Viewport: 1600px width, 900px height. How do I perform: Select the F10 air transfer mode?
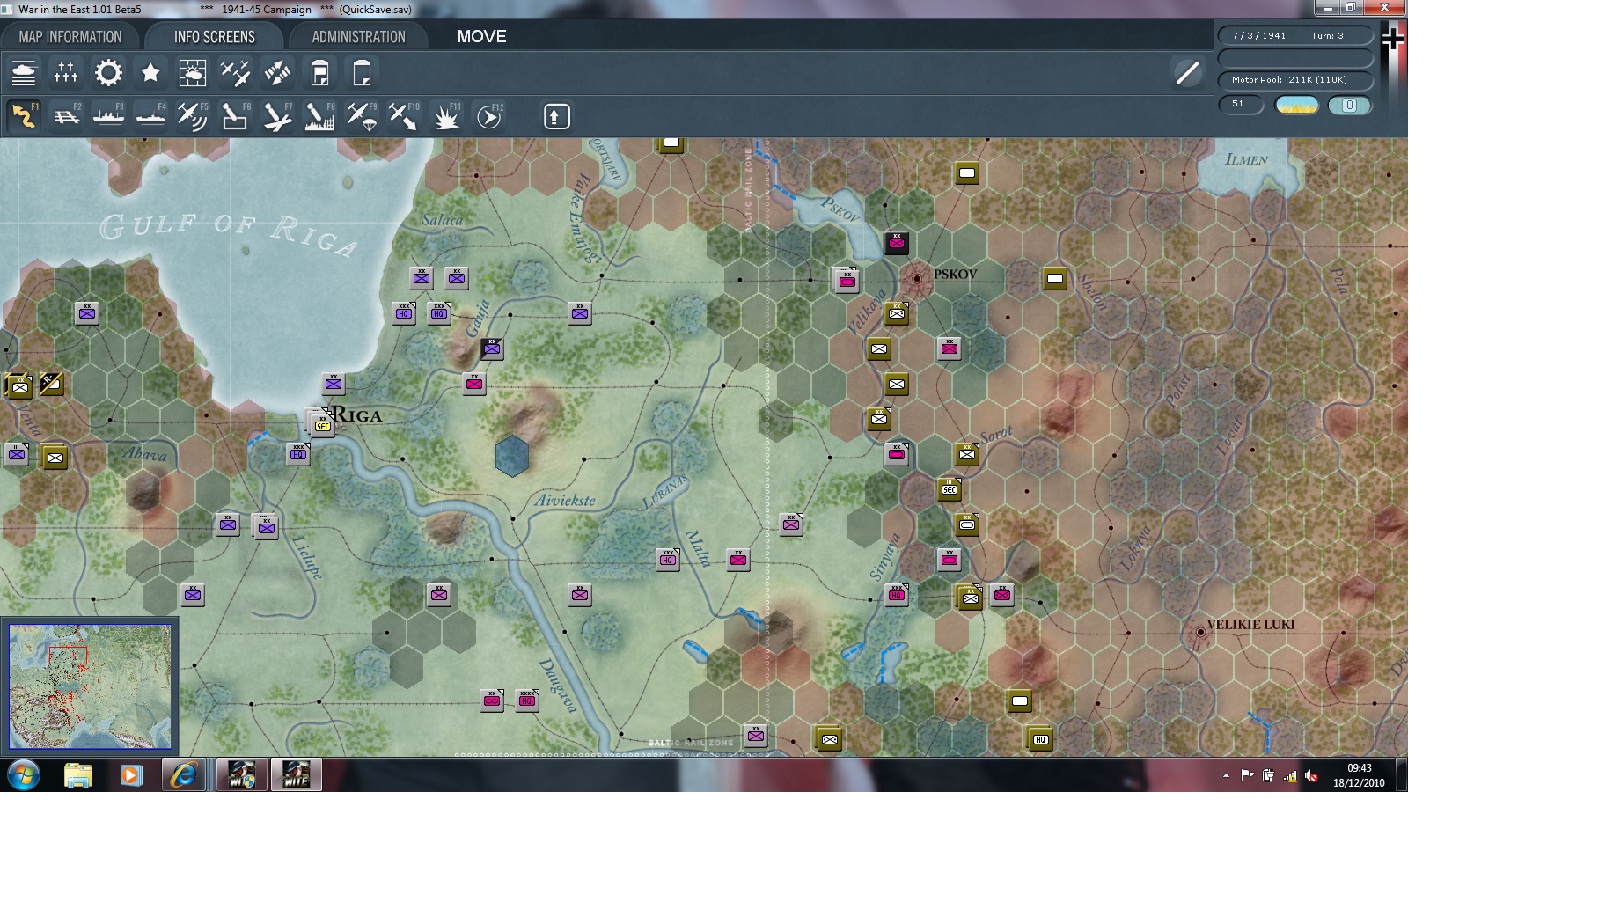(x=403, y=116)
